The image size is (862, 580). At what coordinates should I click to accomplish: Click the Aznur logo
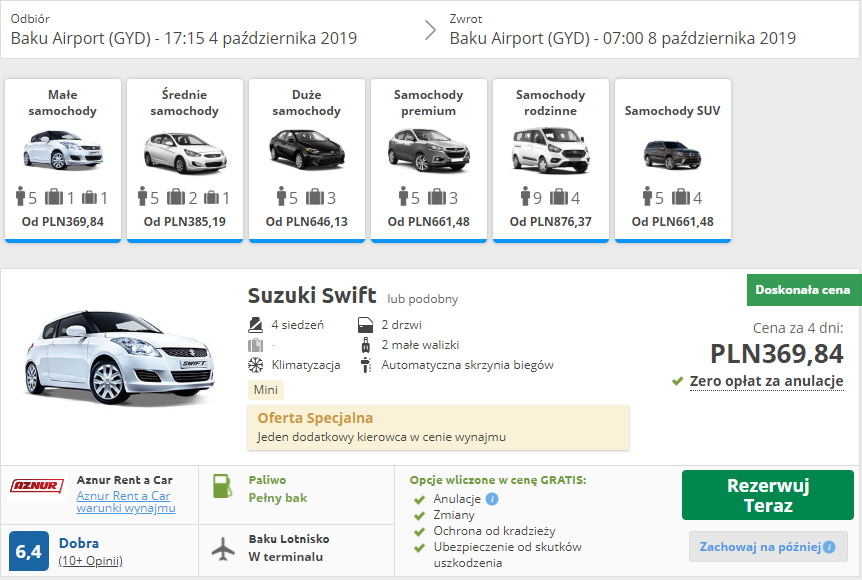tap(37, 486)
